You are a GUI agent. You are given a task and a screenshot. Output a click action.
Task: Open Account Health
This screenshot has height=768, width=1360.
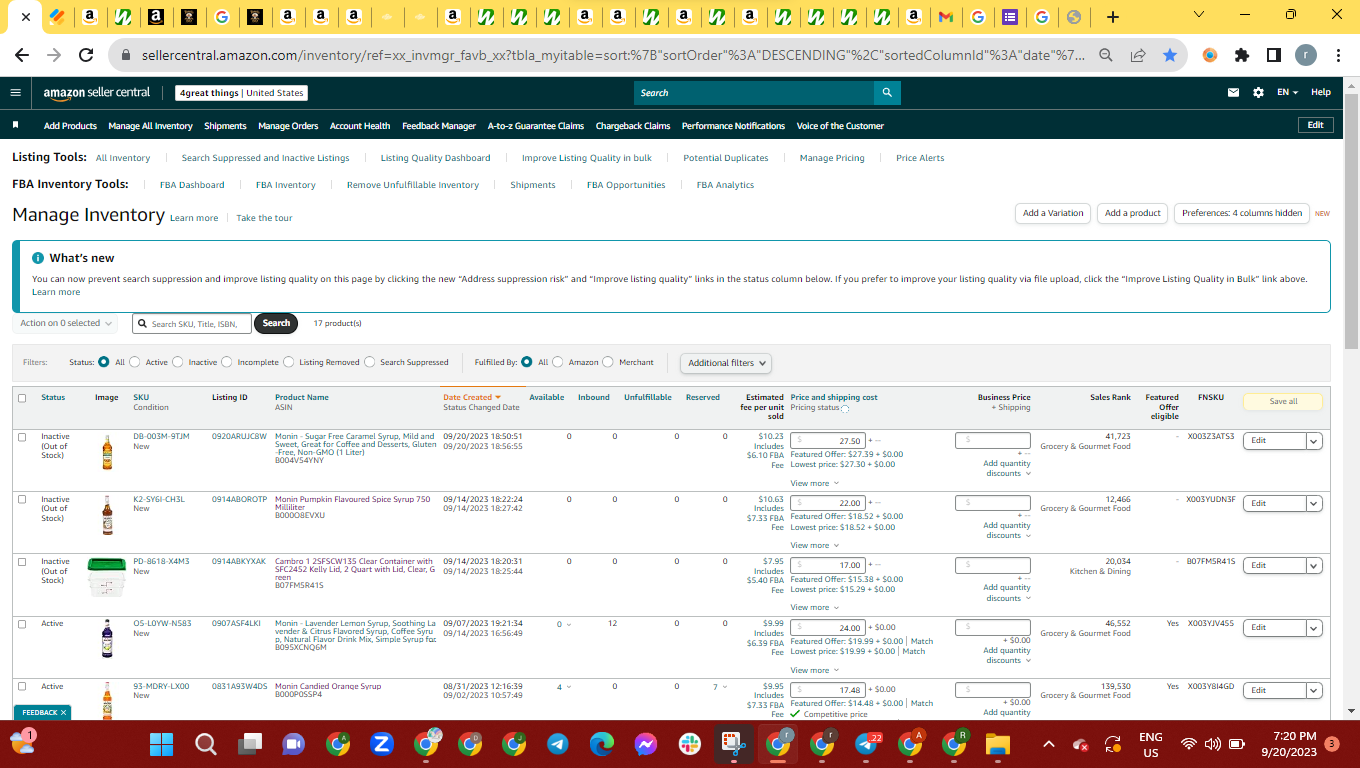pos(360,126)
